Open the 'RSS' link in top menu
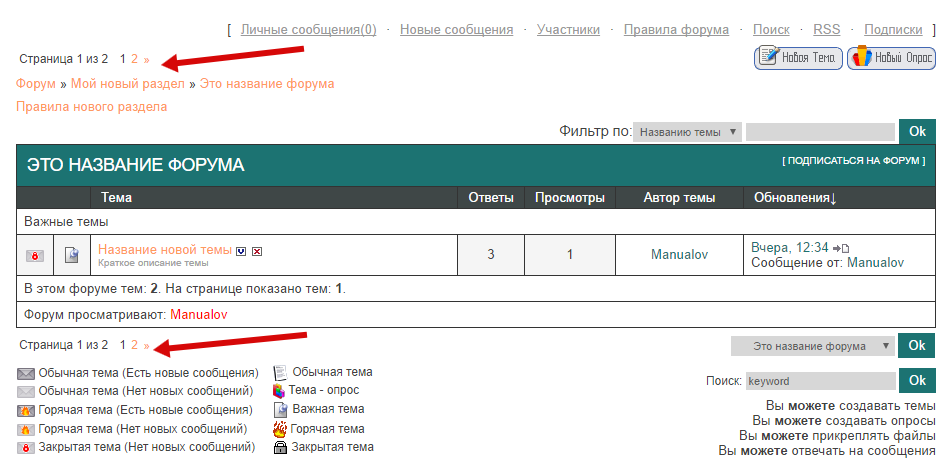Viewport: 951px width, 474px height. pyautogui.click(x=826, y=30)
